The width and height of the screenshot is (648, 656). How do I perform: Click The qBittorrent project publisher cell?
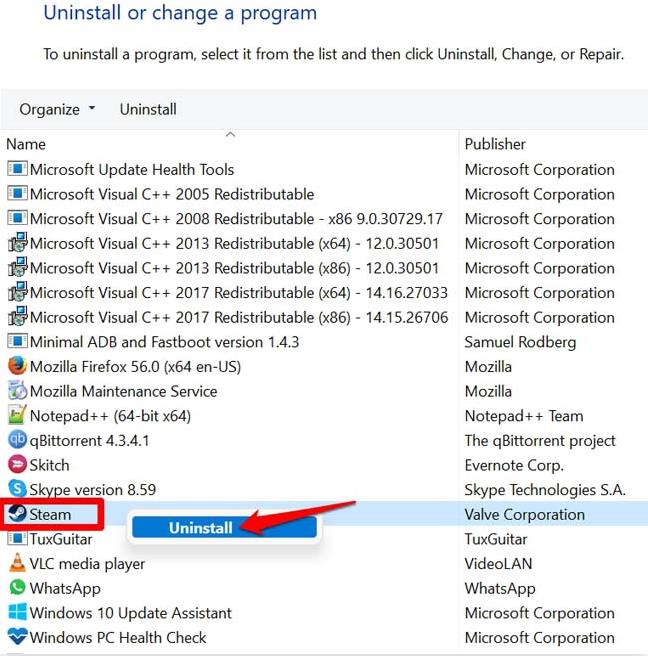coord(540,441)
